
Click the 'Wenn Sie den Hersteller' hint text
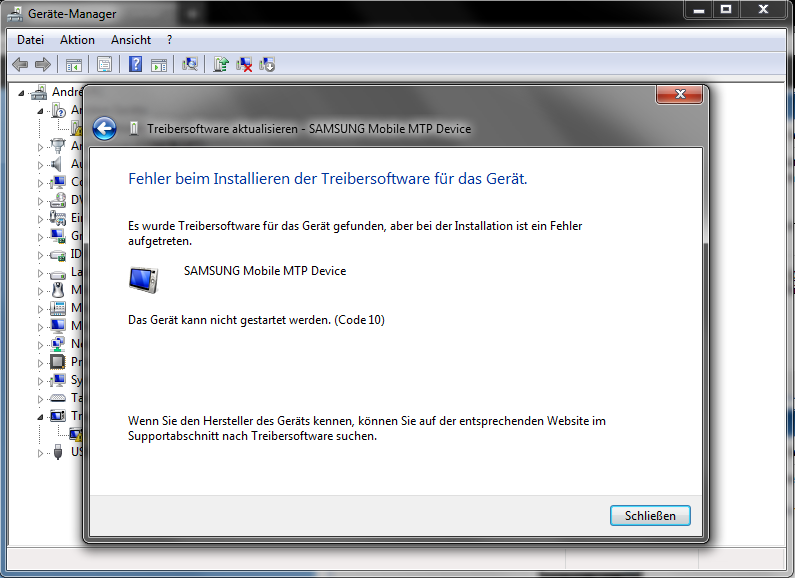(367, 428)
